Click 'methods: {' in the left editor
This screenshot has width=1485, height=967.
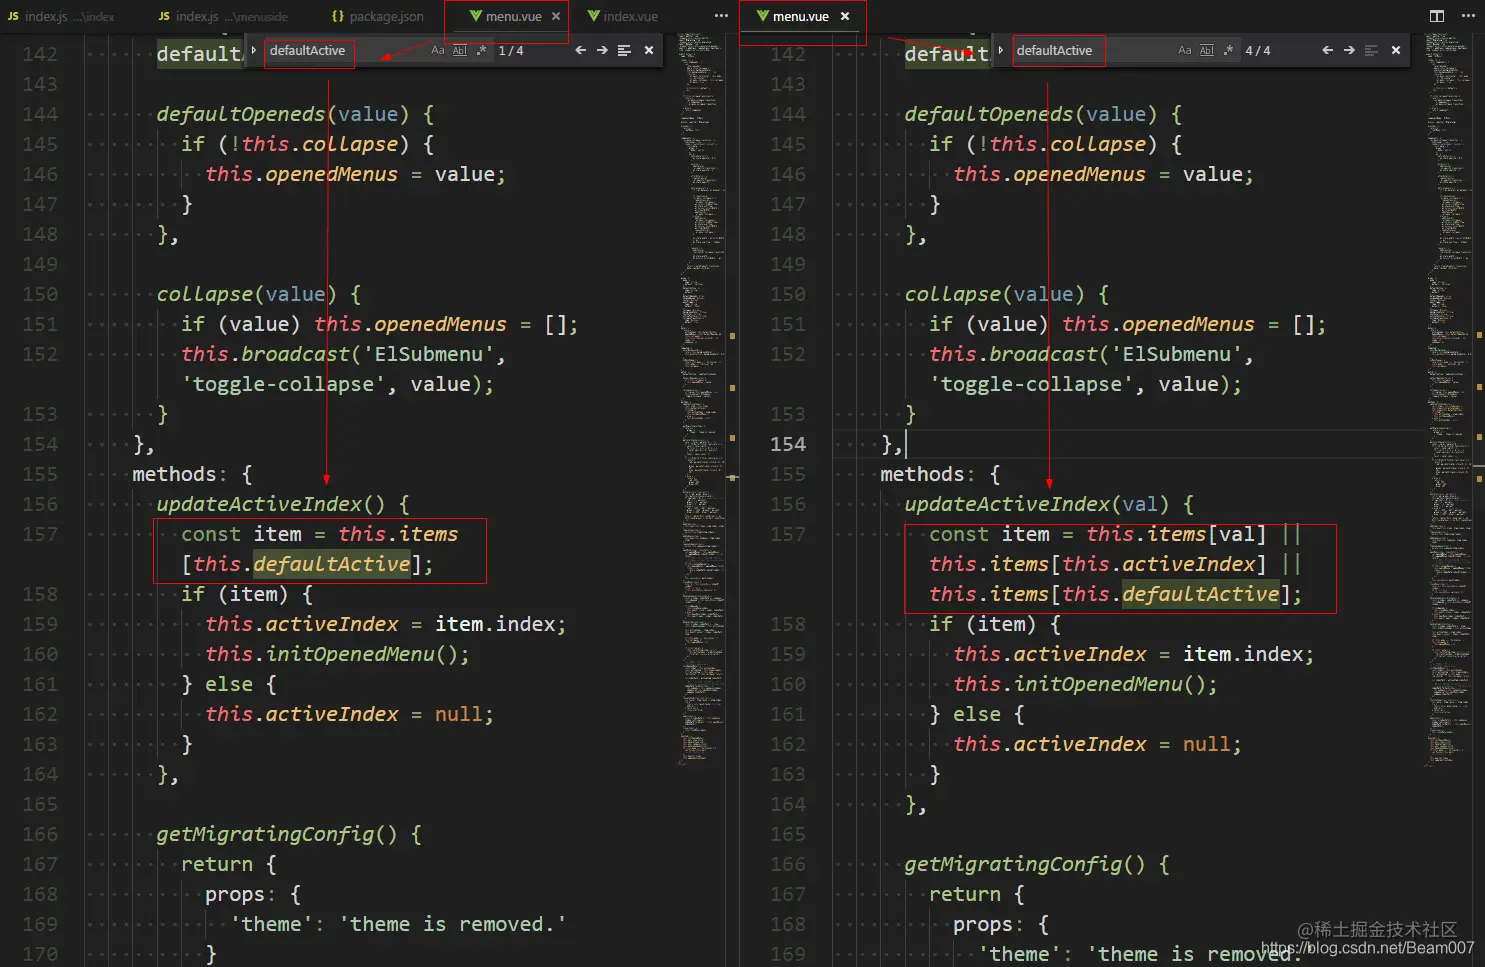(x=192, y=474)
